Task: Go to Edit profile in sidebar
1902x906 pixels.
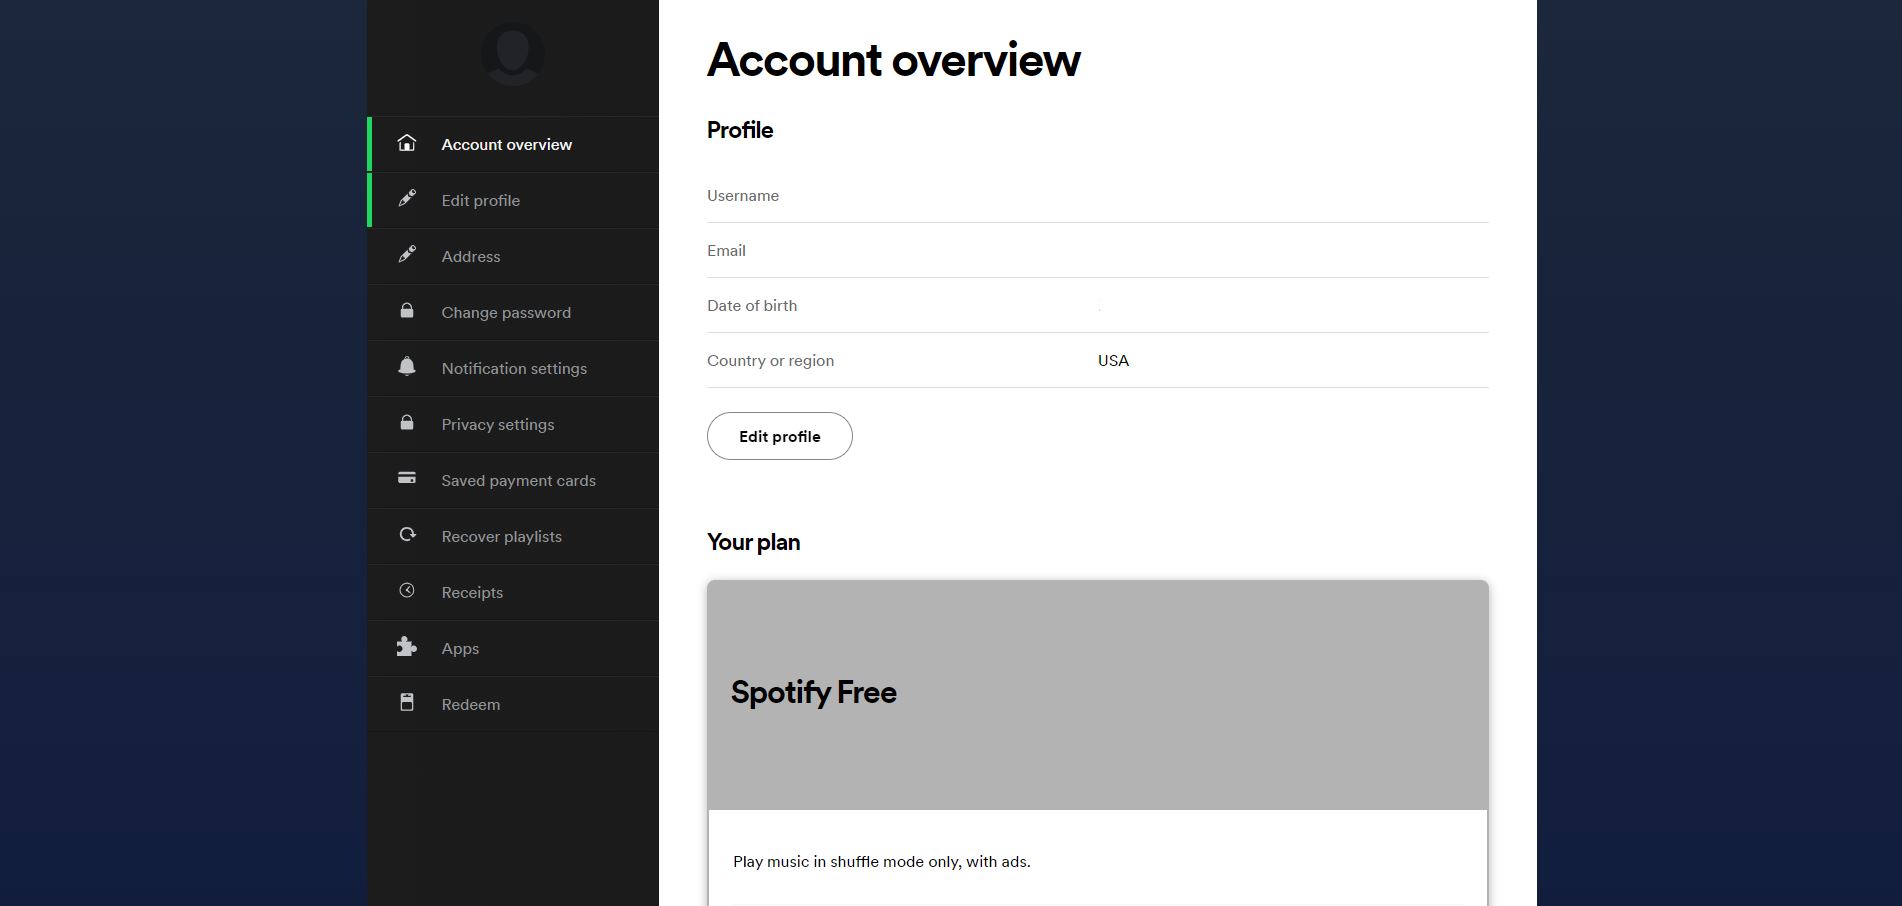Action: (x=513, y=200)
